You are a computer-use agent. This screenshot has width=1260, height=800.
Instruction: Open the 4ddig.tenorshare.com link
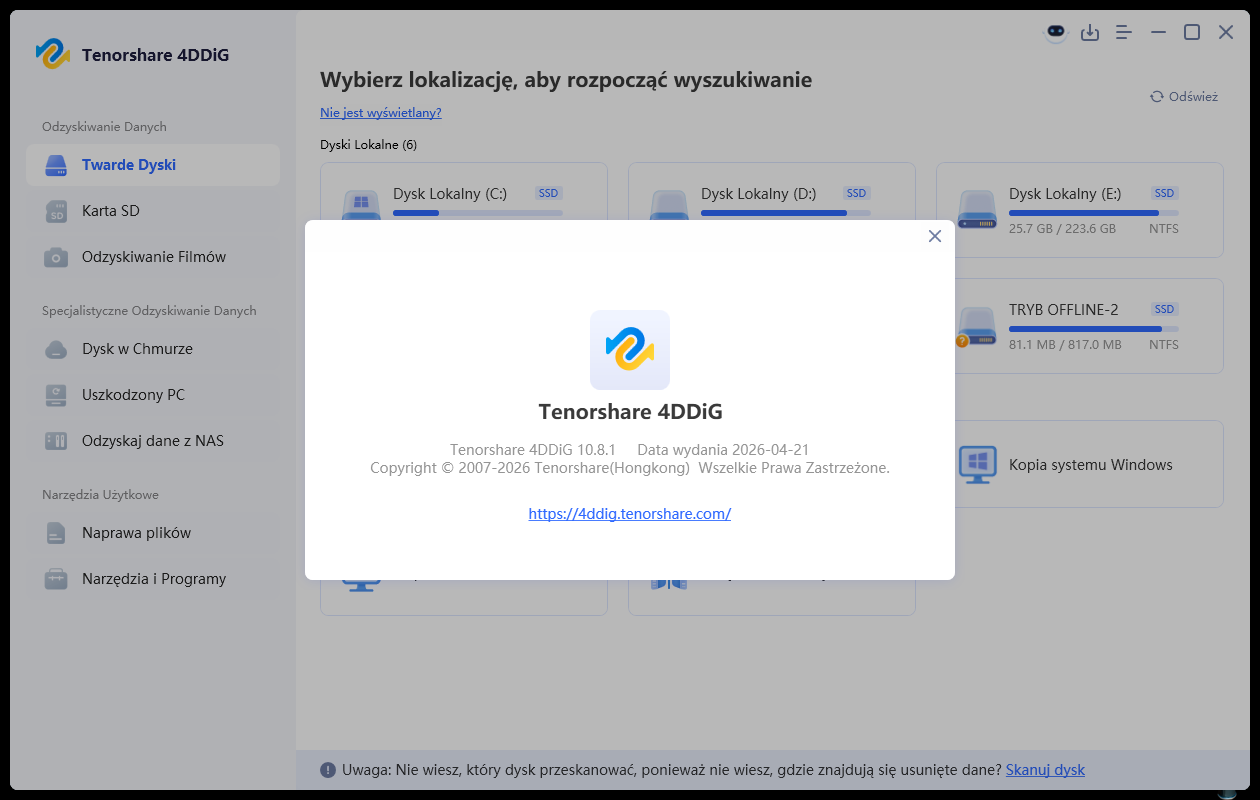(x=630, y=514)
